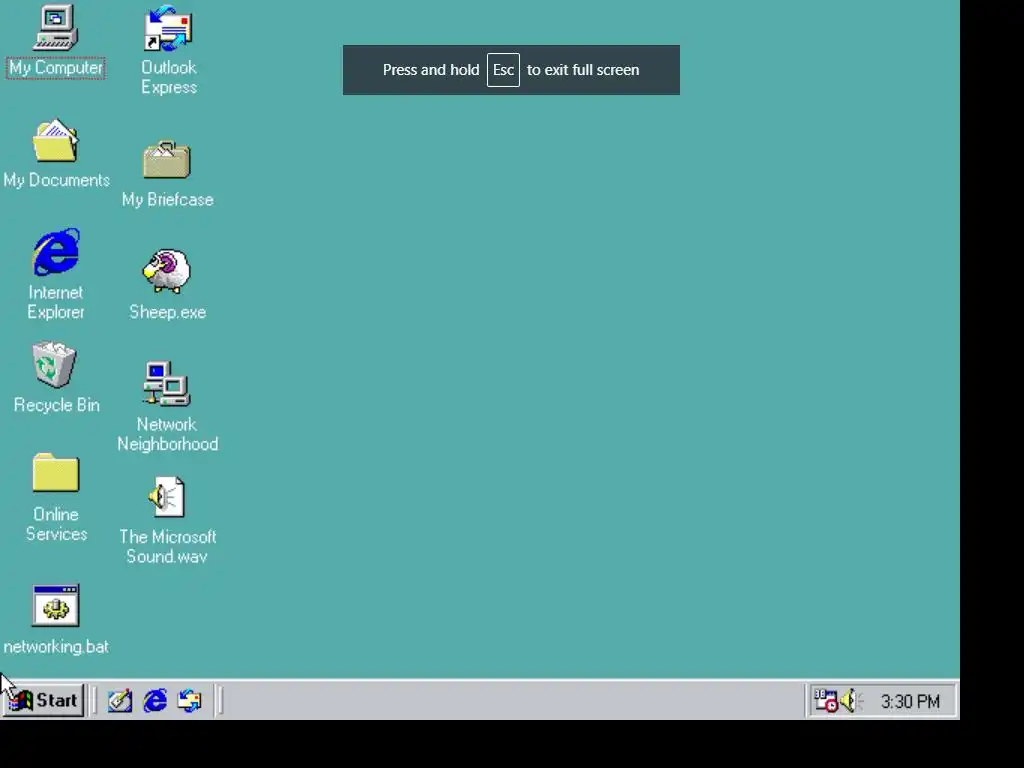Select the Internet Explorer desktop icon
Screen dimensions: 1024x768
click(x=56, y=252)
